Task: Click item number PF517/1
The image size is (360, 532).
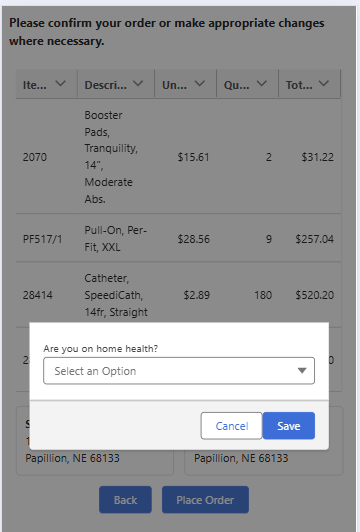Action: tap(42, 239)
